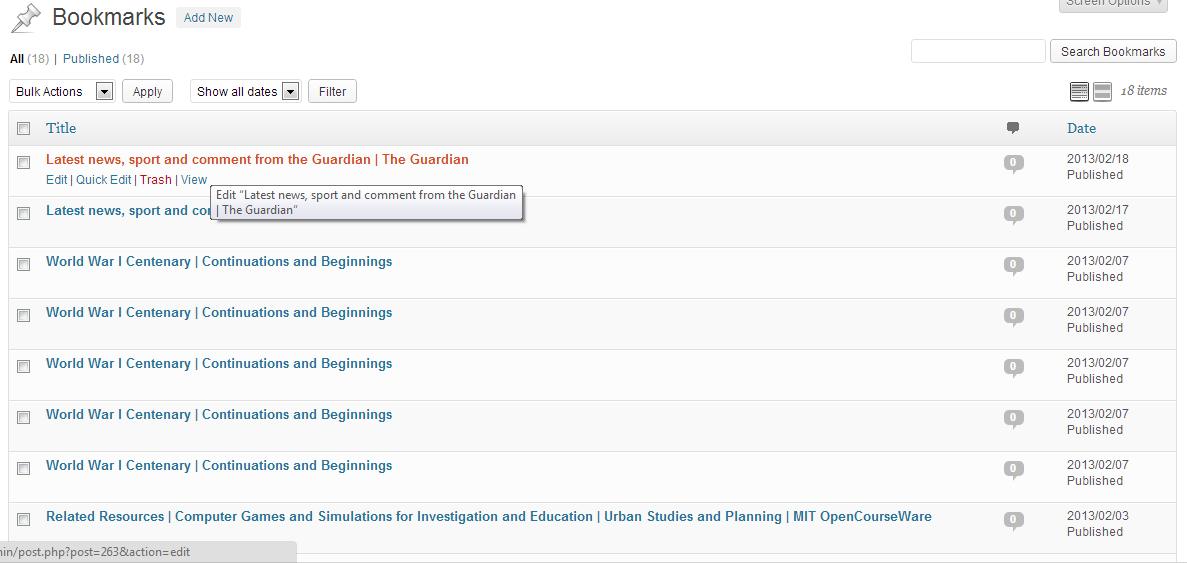Open the Screen Options panel
This screenshot has width=1187, height=563.
(1117, 4)
